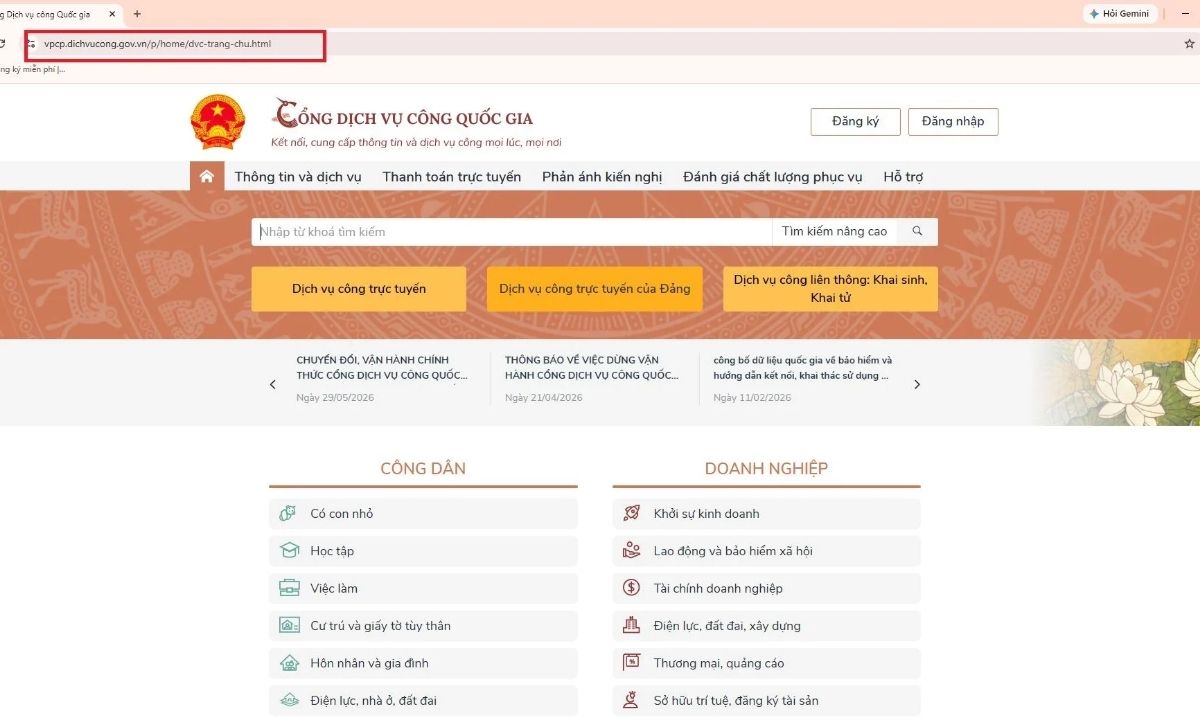
Task: Click the CÔNG DÂN section heading
Action: [423, 468]
